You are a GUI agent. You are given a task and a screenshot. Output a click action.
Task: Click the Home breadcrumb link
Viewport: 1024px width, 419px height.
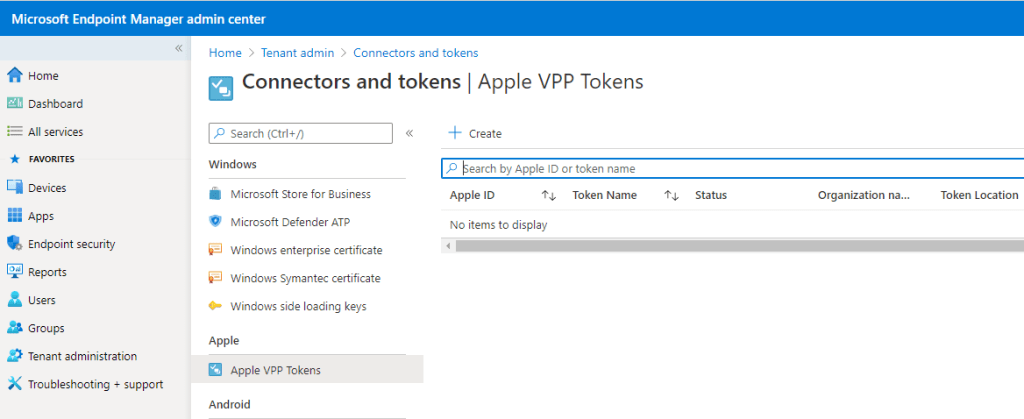[225, 53]
